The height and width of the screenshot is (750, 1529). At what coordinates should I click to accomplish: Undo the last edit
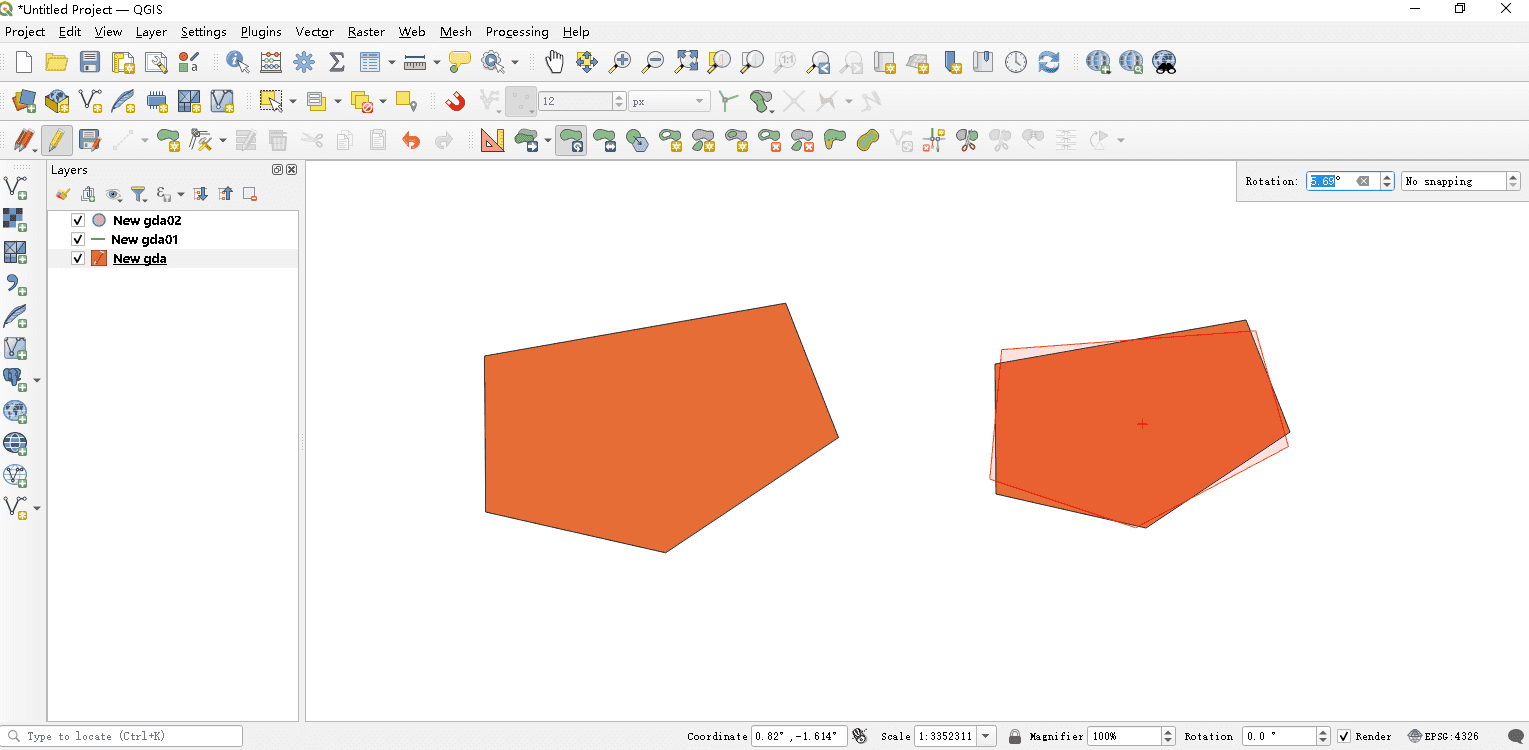411,140
